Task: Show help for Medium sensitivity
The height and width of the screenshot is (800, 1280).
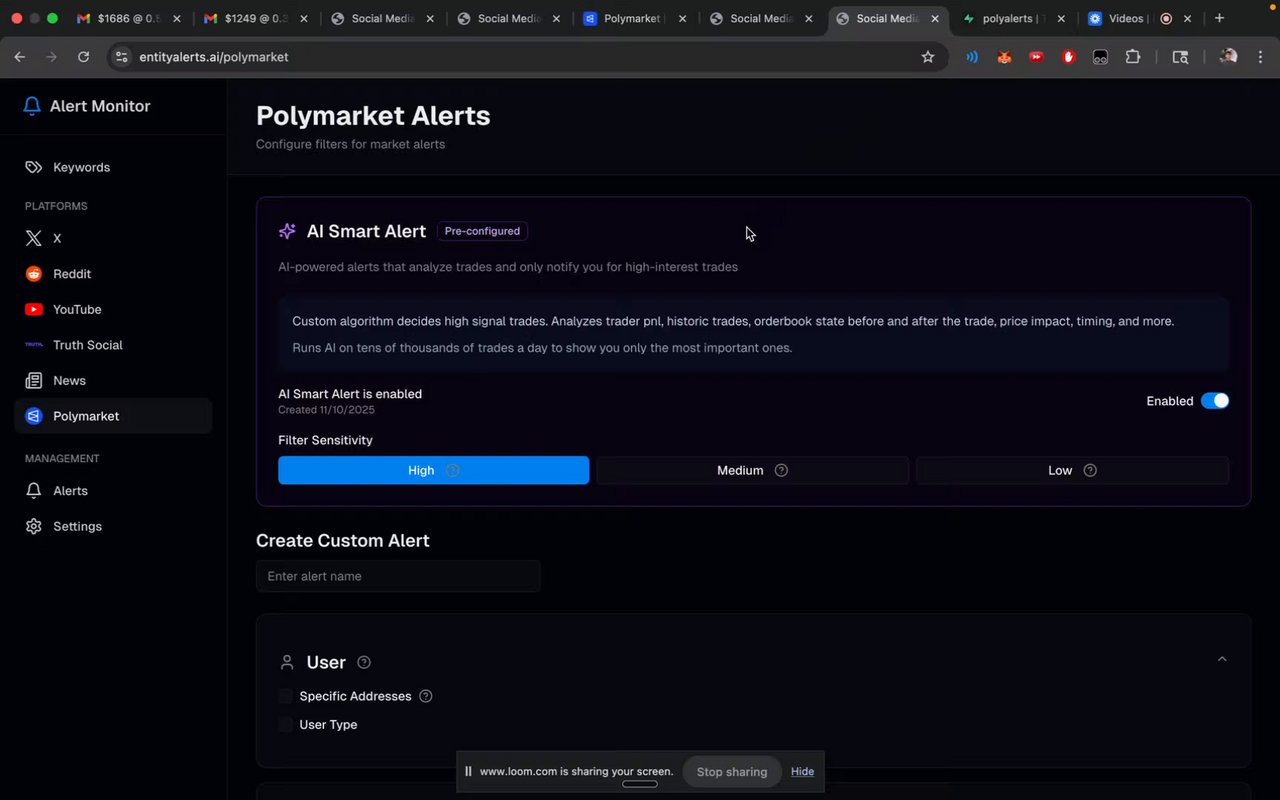Action: [x=782, y=470]
